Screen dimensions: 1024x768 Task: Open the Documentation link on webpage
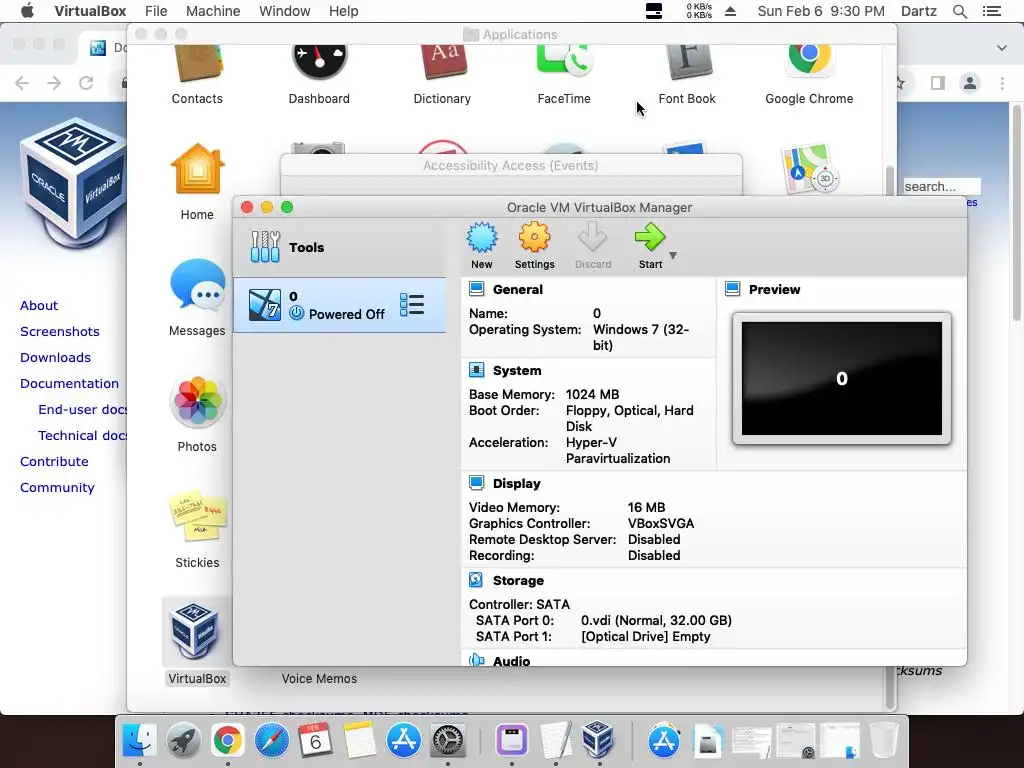click(69, 383)
